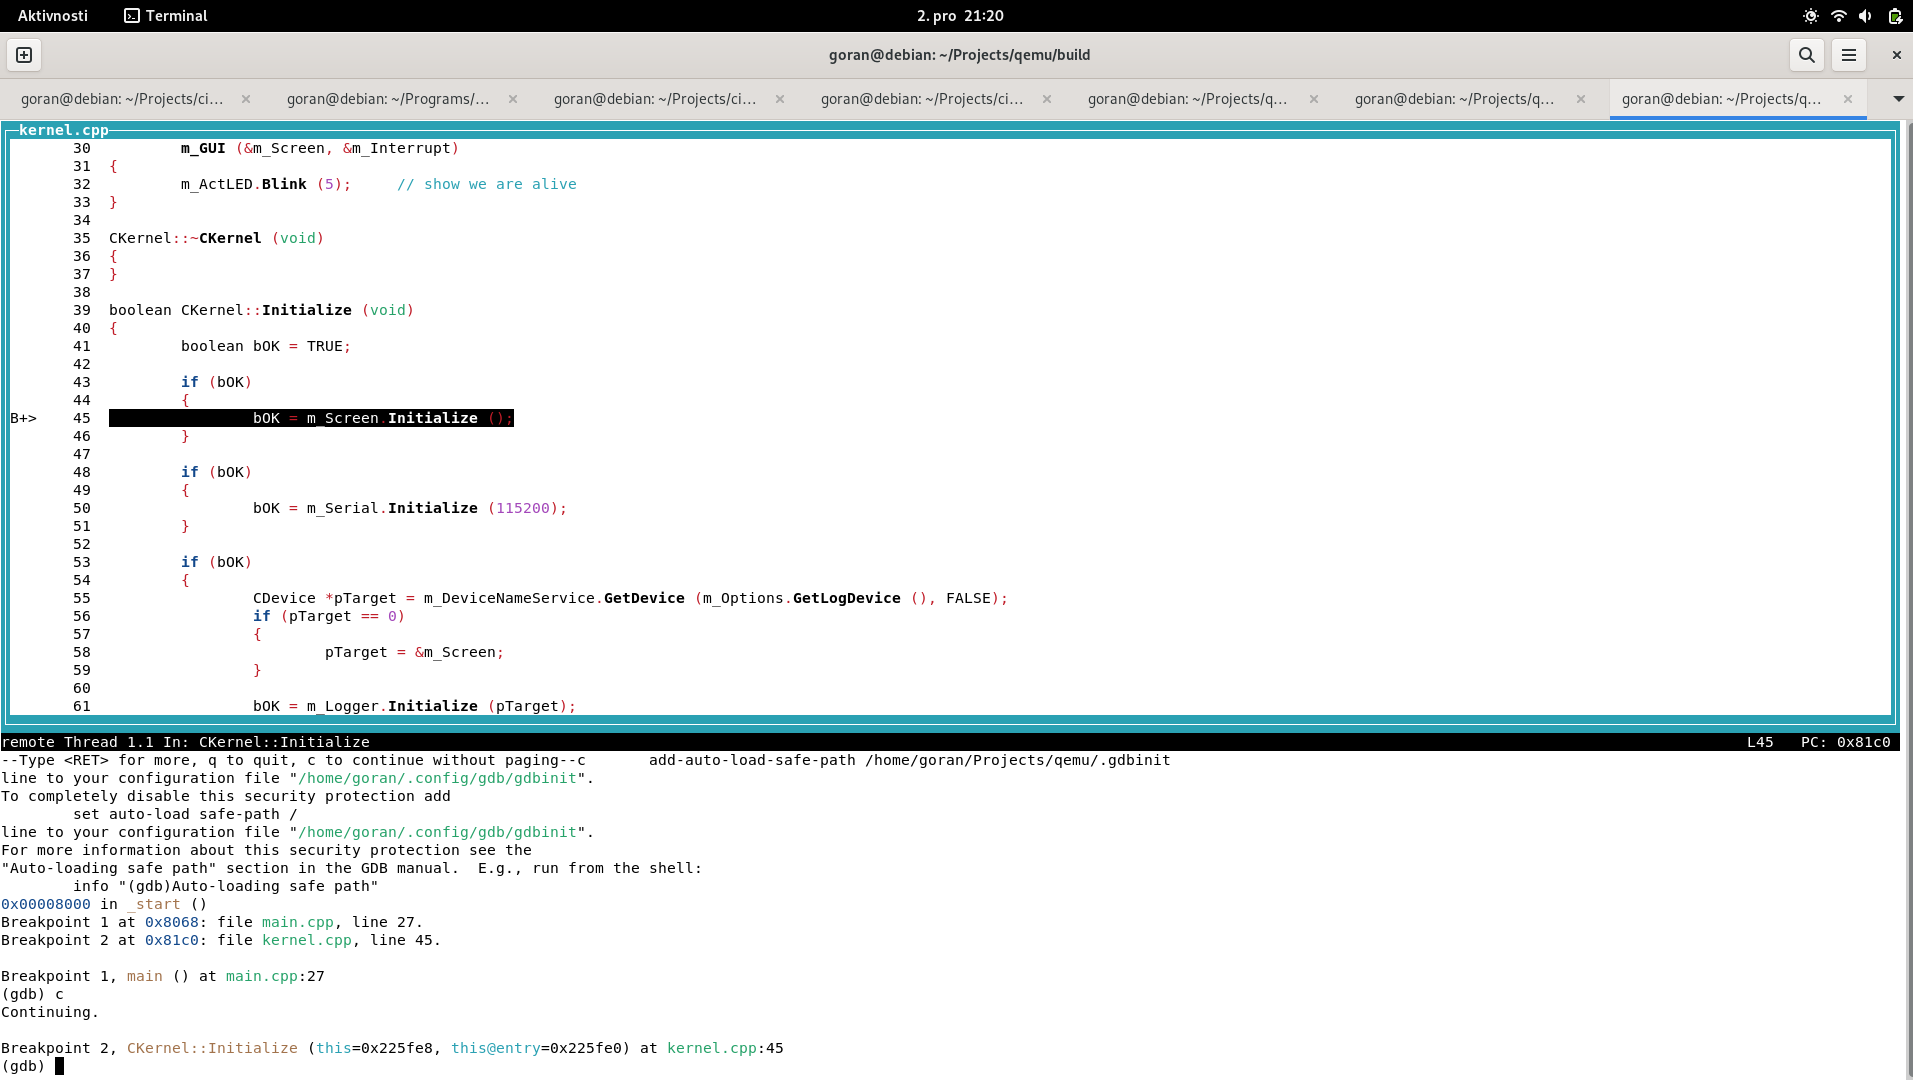Image resolution: width=1913 pixels, height=1080 pixels.
Task: Click the Wi-Fi network icon
Action: [x=1838, y=16]
